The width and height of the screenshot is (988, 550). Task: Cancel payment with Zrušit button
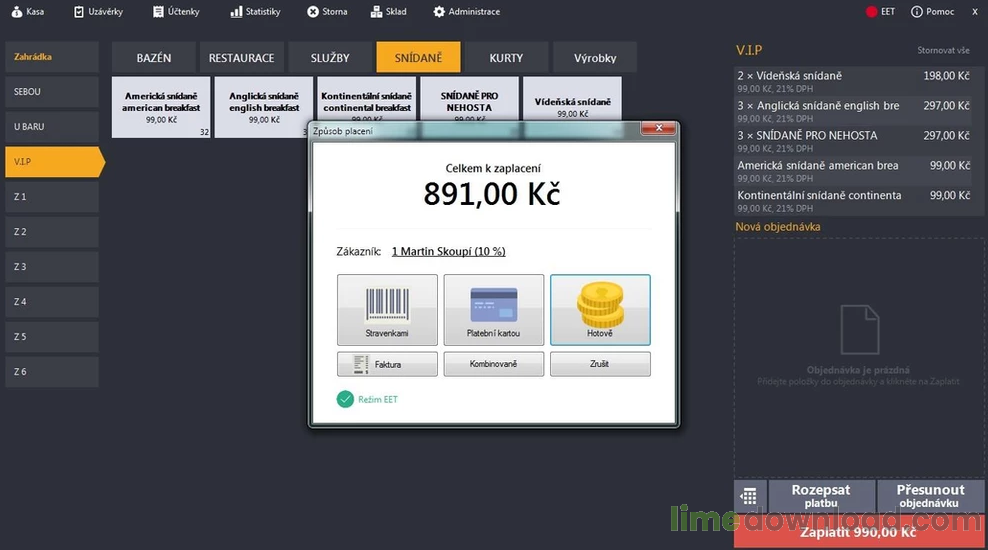tap(600, 364)
